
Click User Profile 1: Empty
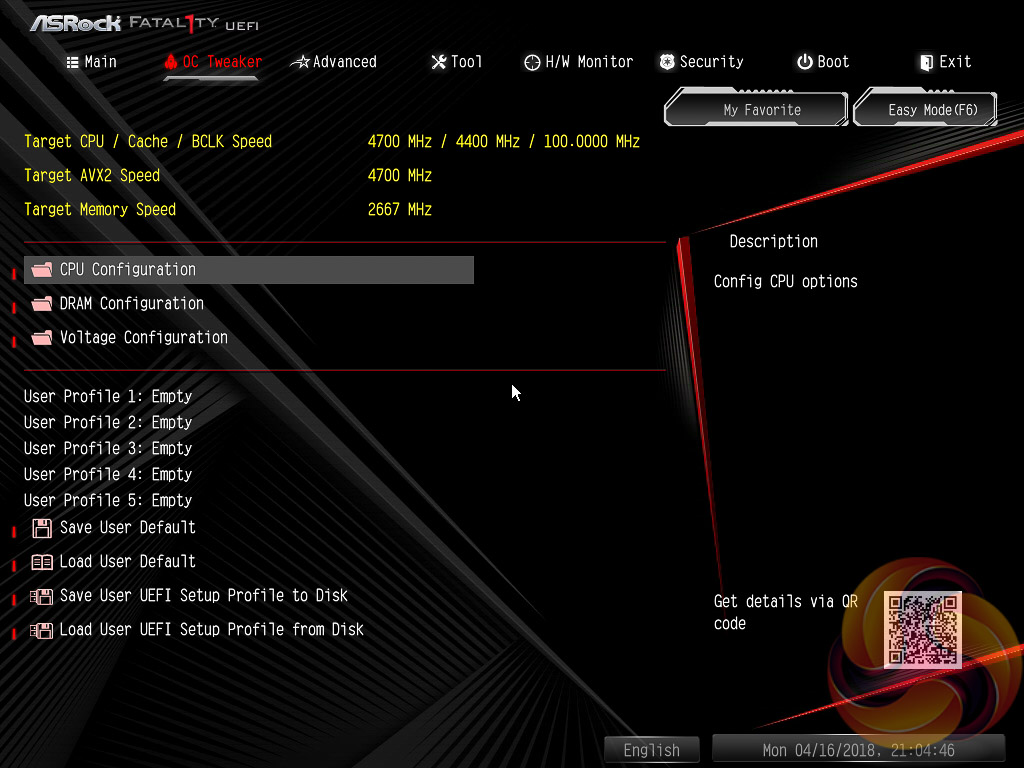[x=108, y=396]
